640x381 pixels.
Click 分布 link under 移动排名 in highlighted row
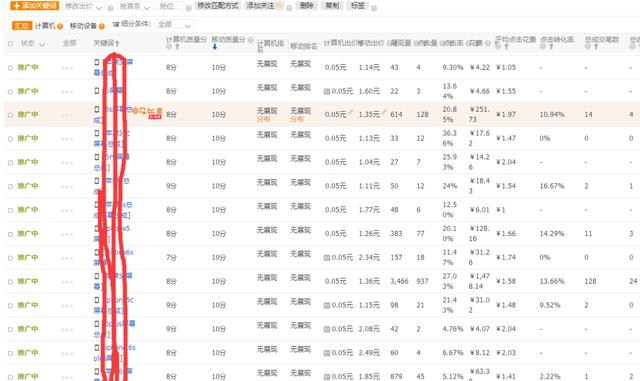coord(297,119)
